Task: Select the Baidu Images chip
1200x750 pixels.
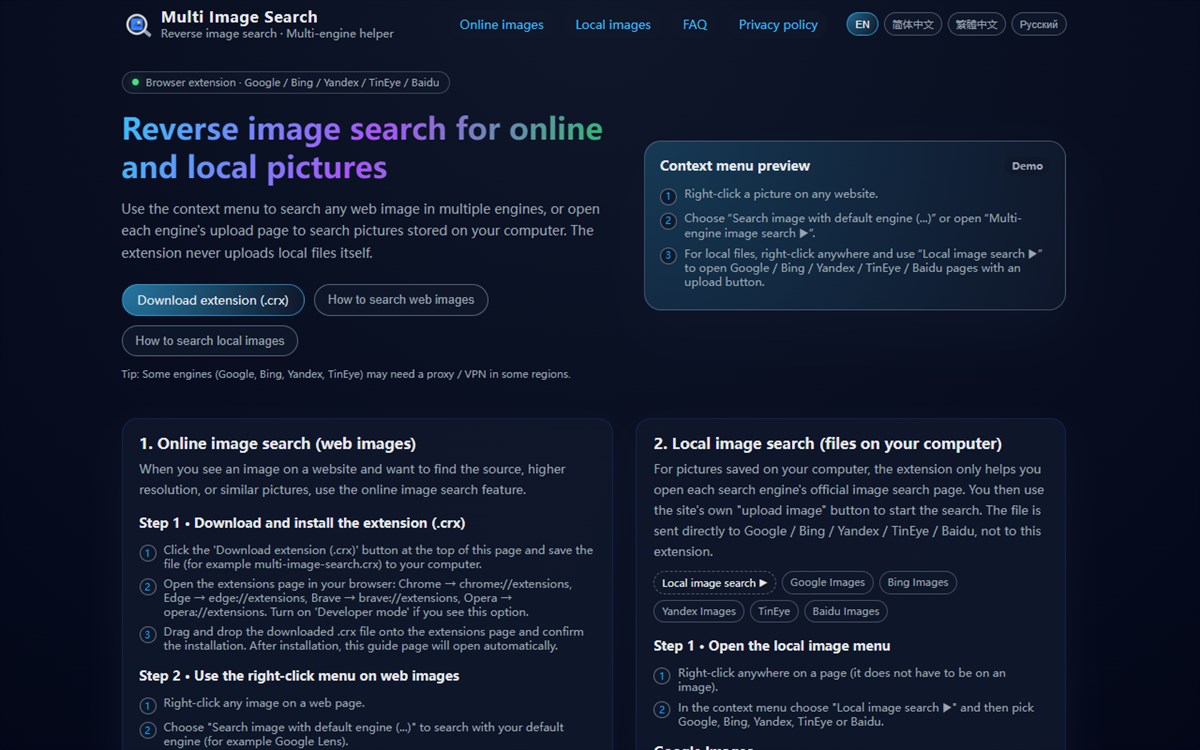Action: pyautogui.click(x=846, y=612)
